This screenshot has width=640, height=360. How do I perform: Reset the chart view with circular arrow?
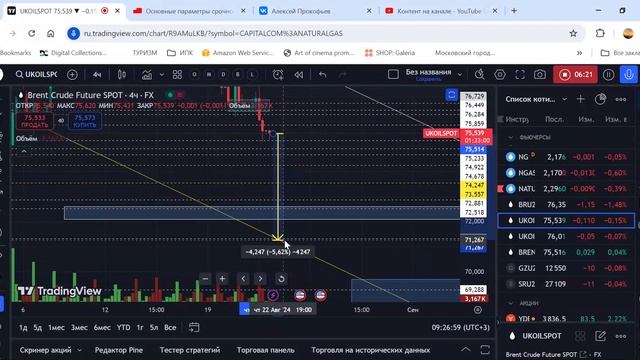281,279
